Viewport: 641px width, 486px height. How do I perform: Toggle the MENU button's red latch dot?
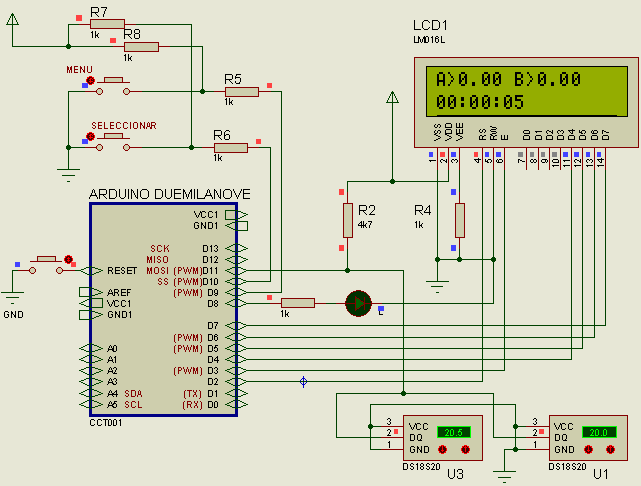(91, 80)
